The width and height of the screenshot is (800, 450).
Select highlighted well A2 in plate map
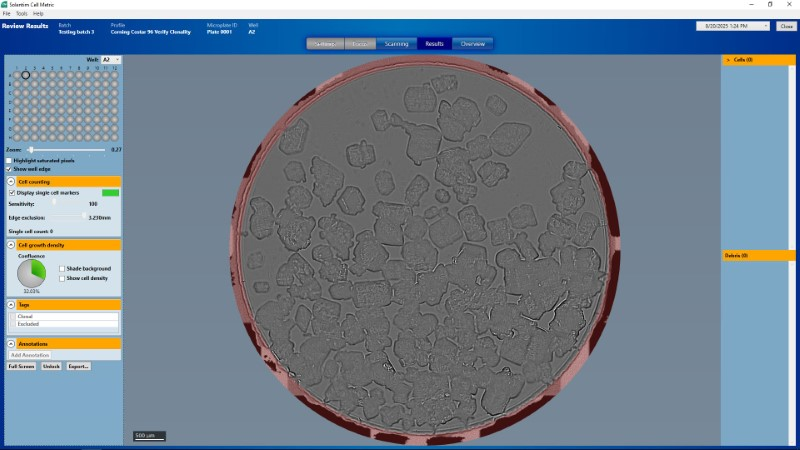26,75
